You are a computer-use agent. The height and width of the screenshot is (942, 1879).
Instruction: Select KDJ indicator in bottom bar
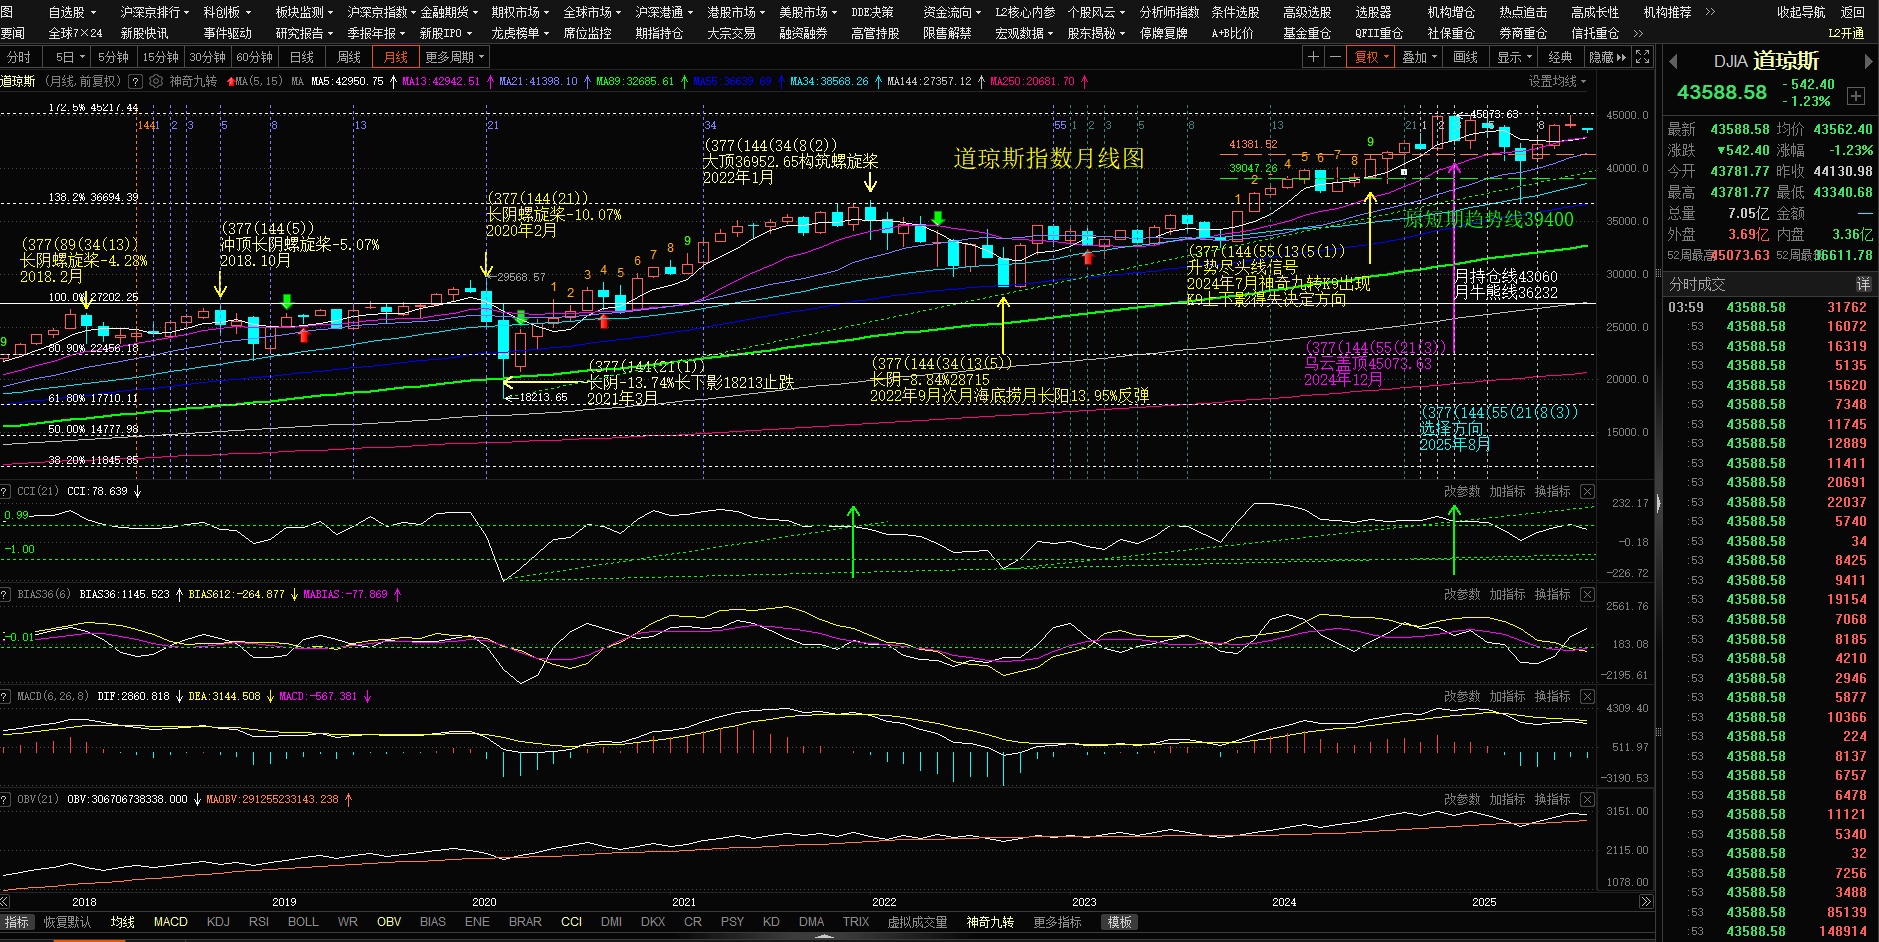coord(218,922)
